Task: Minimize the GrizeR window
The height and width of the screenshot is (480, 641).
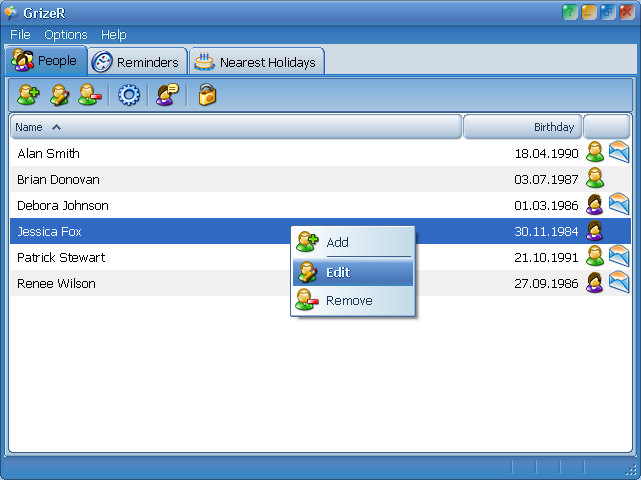Action: 589,12
